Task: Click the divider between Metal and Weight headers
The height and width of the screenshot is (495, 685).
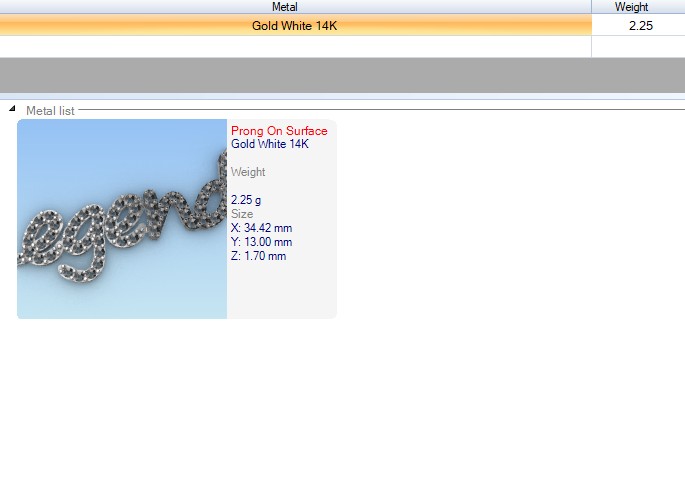Action: (592, 7)
